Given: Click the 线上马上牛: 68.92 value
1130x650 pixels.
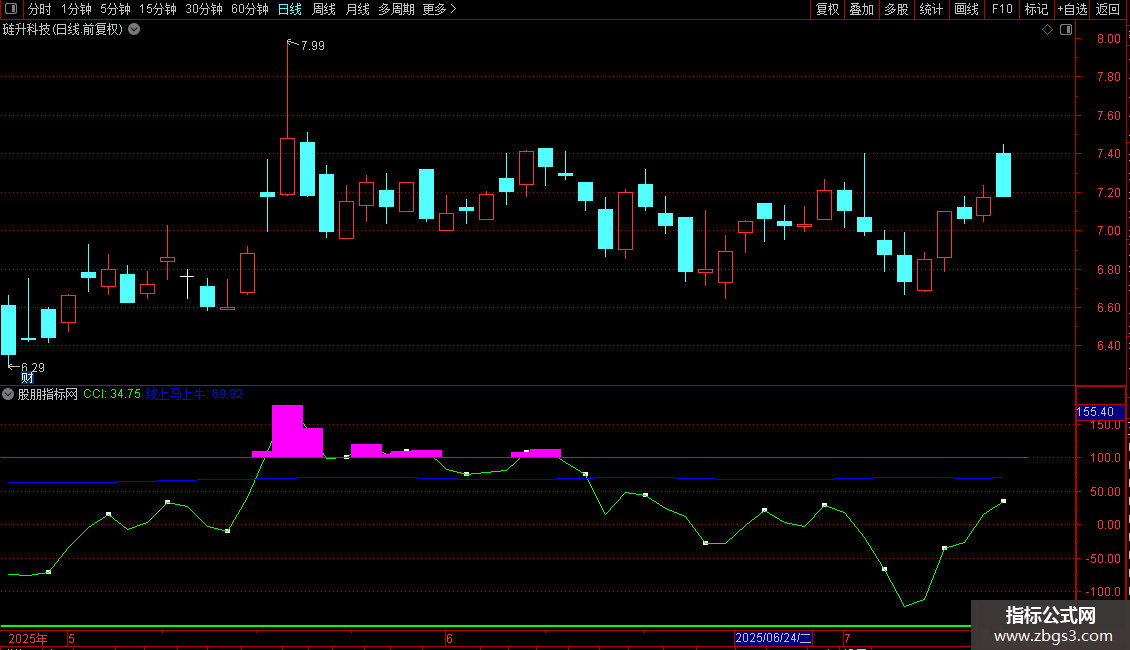Looking at the screenshot, I should pyautogui.click(x=194, y=394).
